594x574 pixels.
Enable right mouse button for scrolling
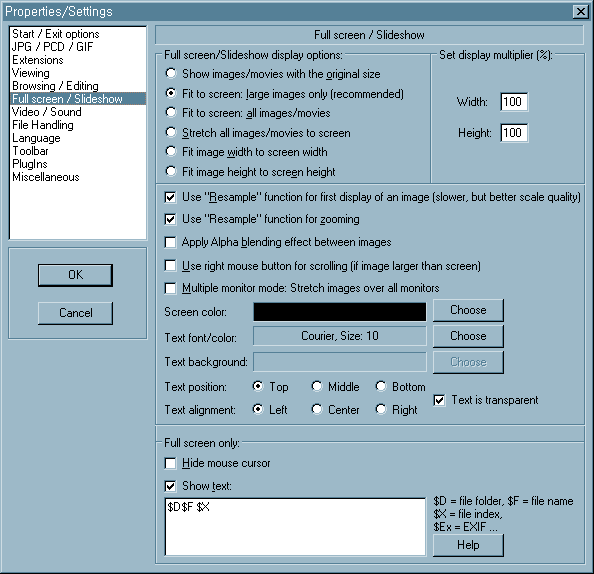170,266
